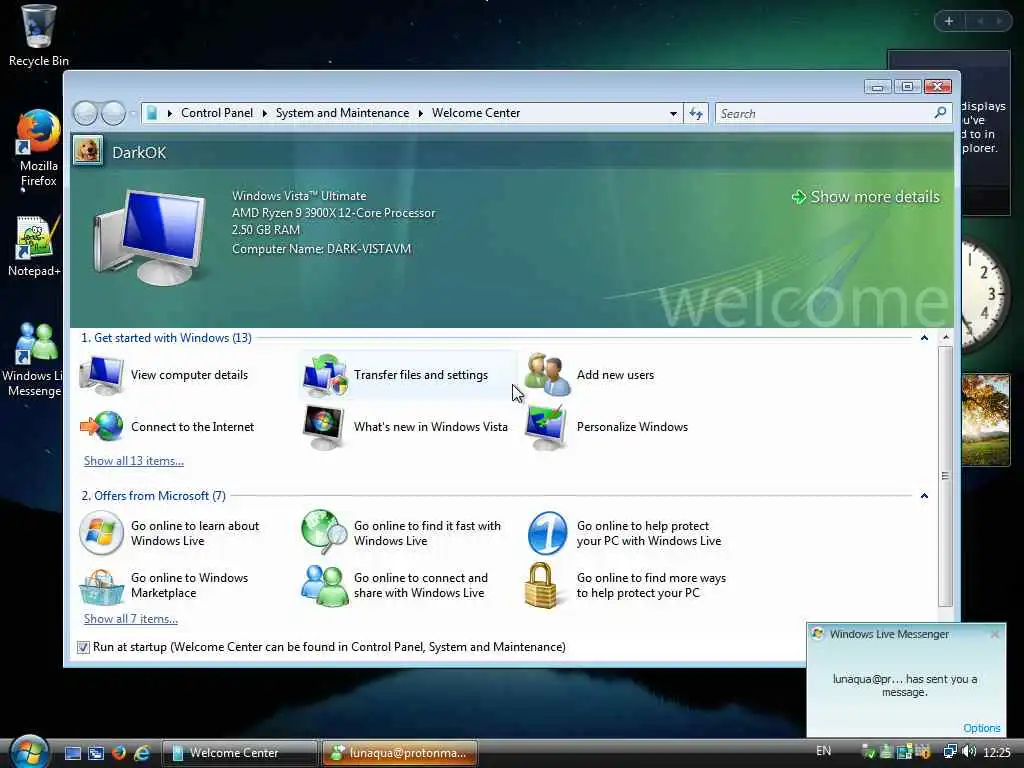Click the Computer Name: DARK-VISTAVM text

click(321, 249)
